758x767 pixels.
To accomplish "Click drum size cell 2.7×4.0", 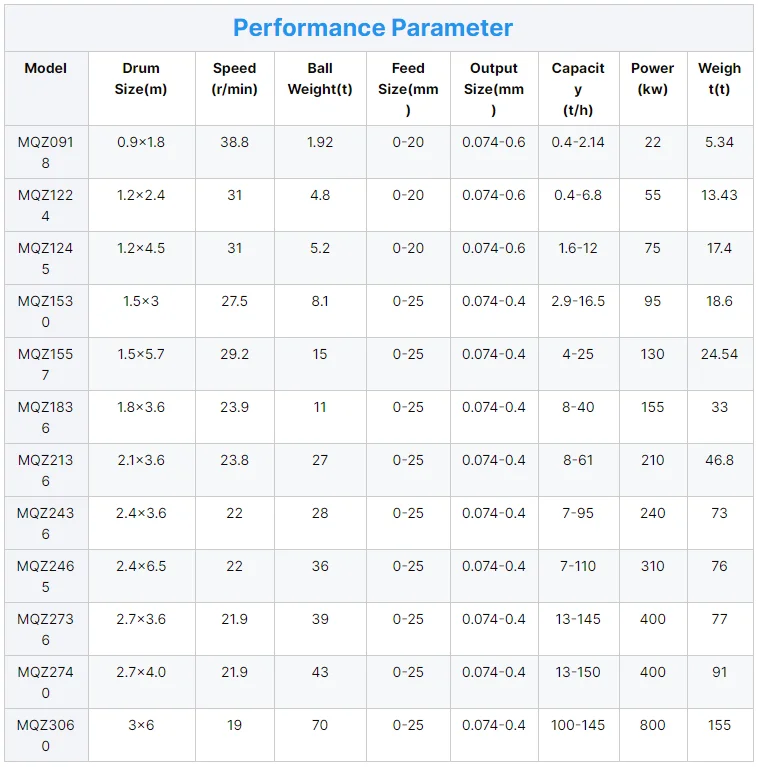I will pos(141,672).
